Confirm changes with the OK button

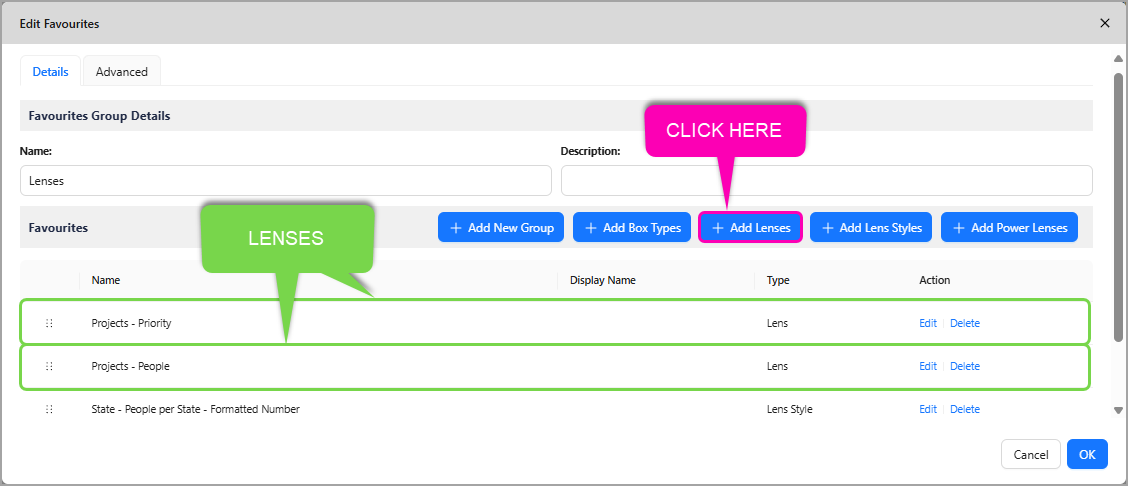click(1087, 454)
